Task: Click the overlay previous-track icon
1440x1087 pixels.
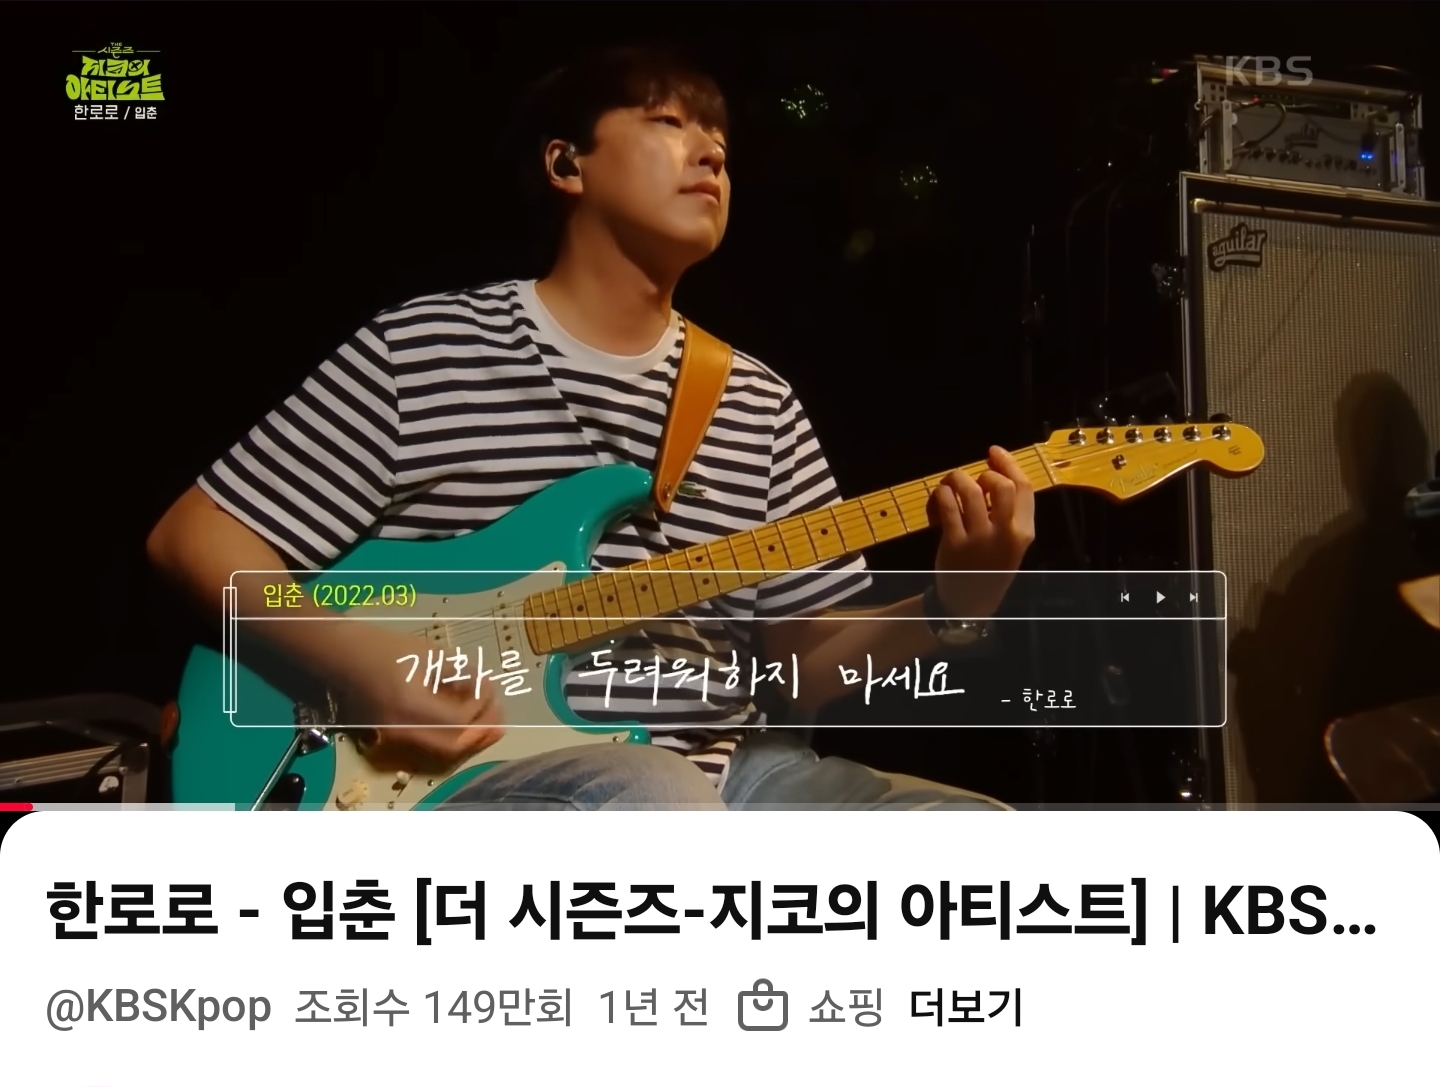Action: (1125, 597)
